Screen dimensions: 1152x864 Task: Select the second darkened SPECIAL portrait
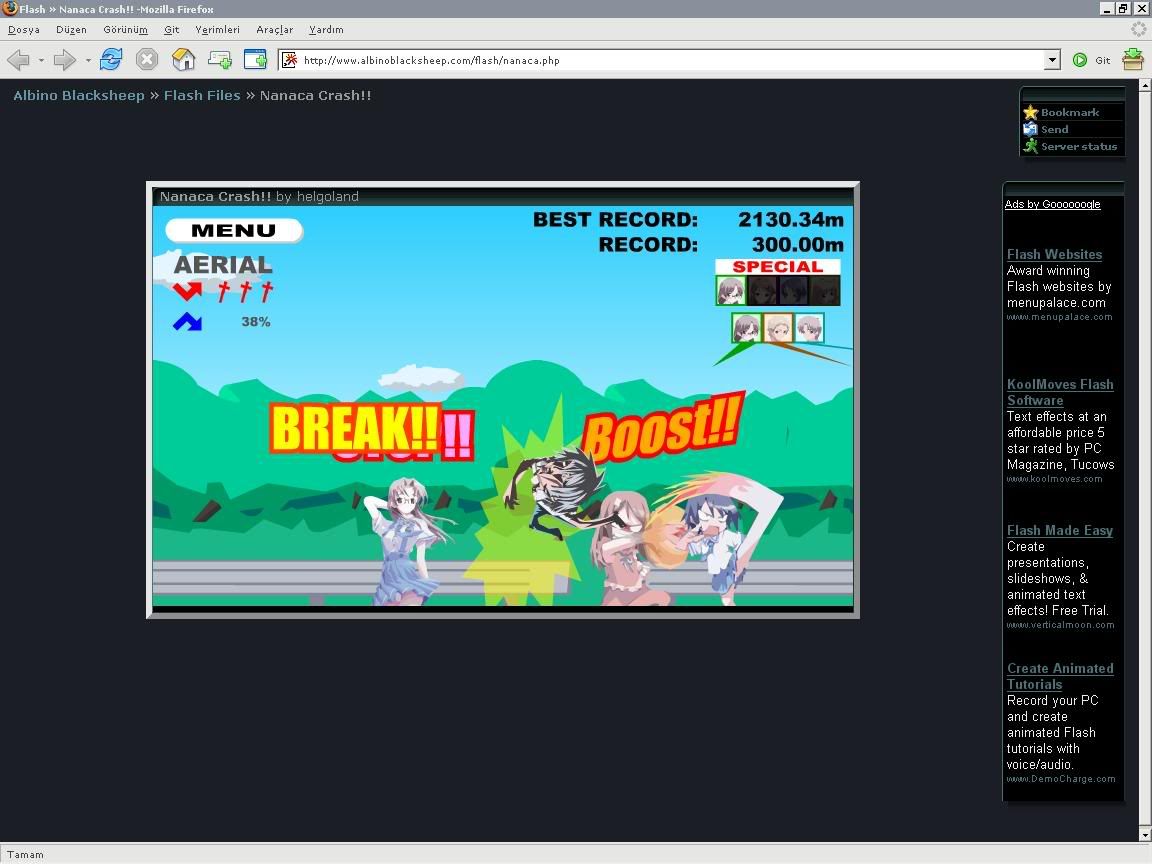[762, 291]
